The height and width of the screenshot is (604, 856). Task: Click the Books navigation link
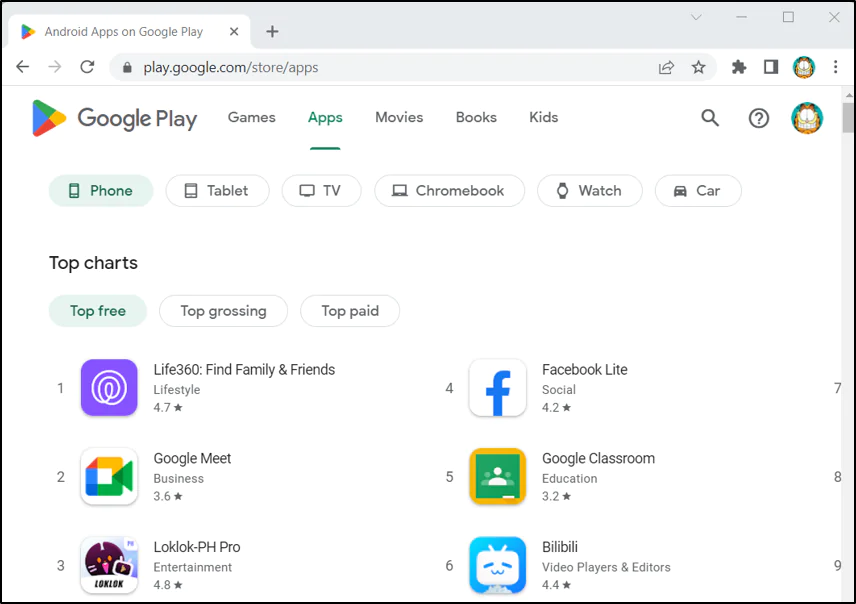coord(476,117)
